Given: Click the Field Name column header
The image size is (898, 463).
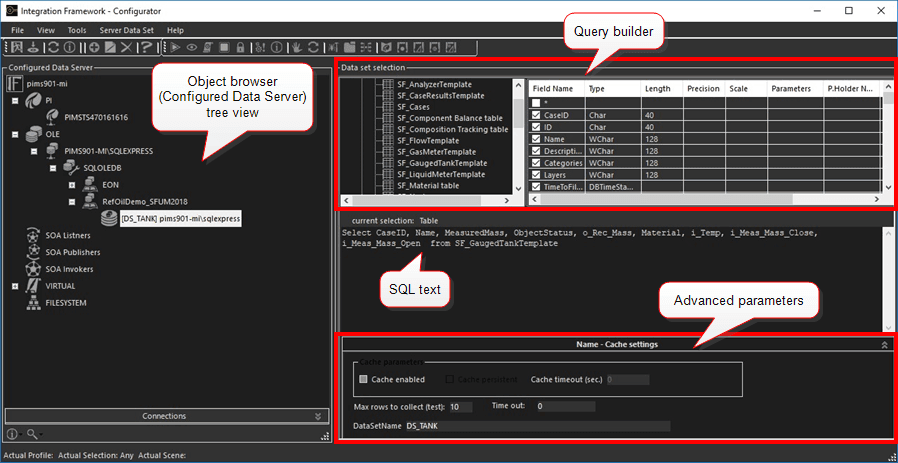Looking at the screenshot, I should click(556, 89).
